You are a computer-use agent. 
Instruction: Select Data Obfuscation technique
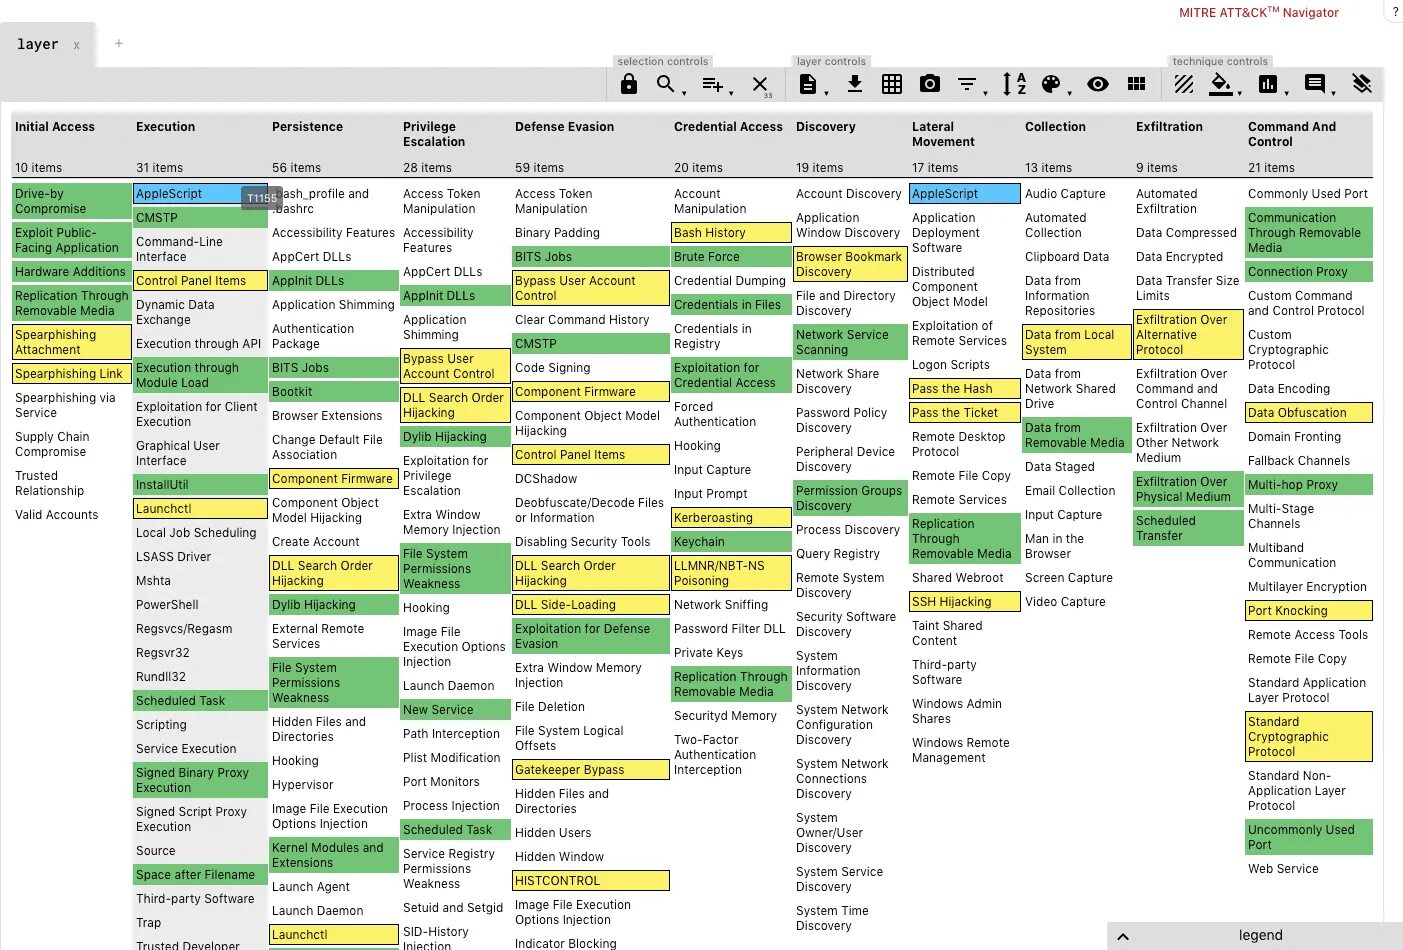pyautogui.click(x=1309, y=413)
